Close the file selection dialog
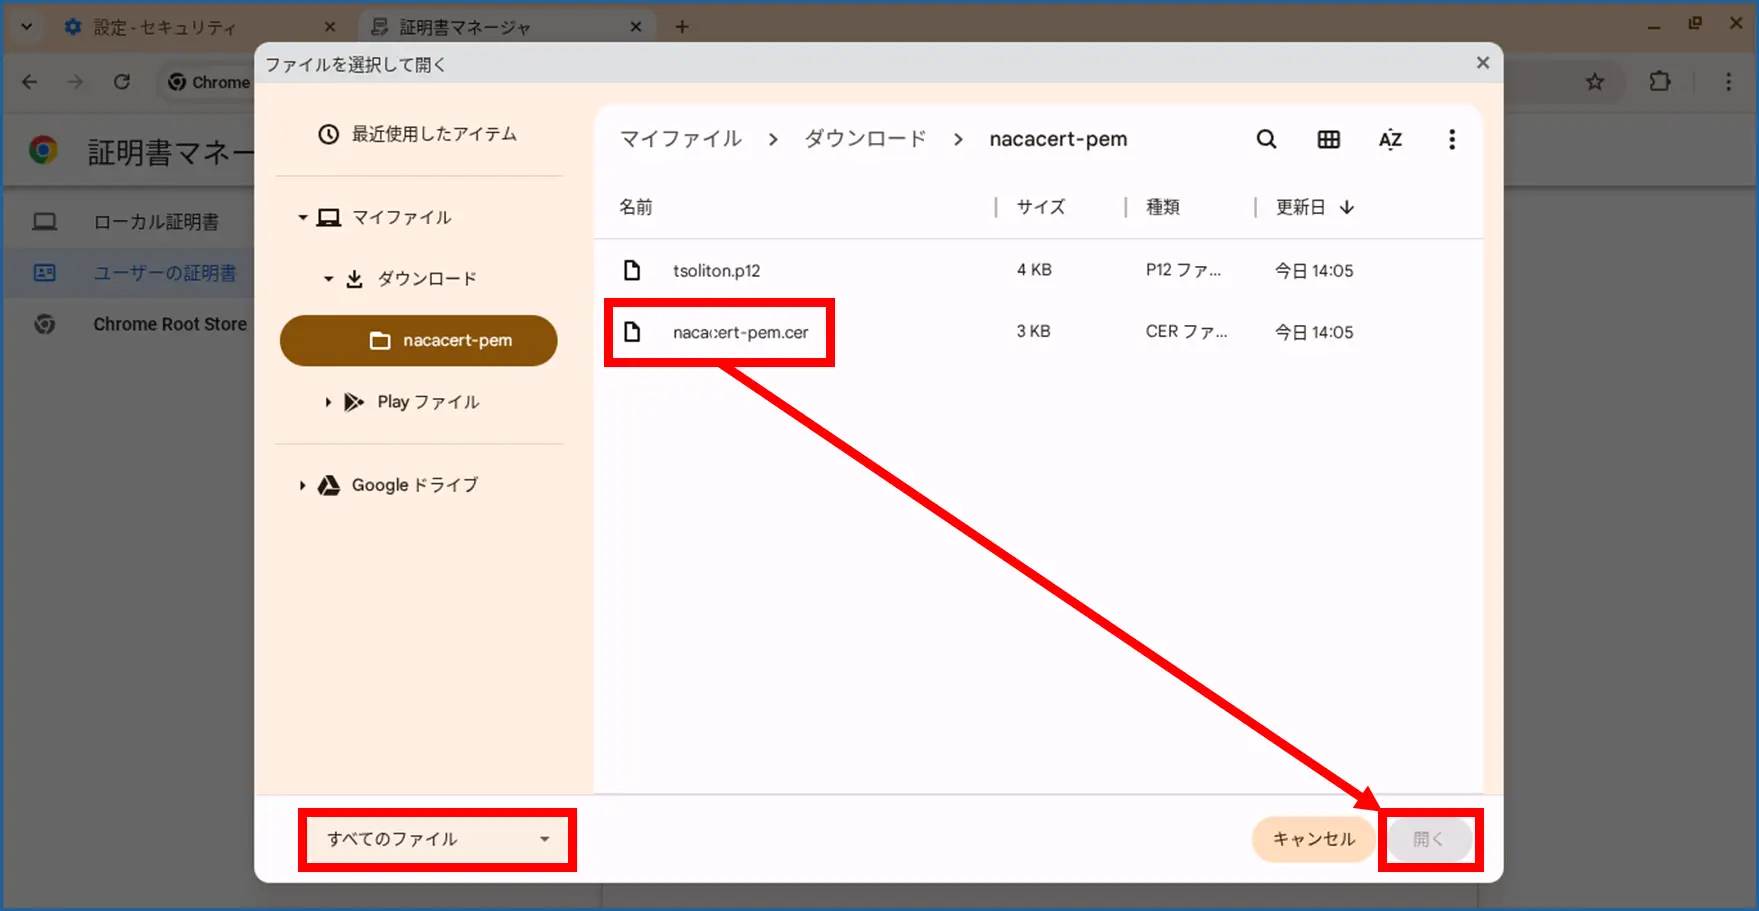The height and width of the screenshot is (911, 1759). point(1482,63)
